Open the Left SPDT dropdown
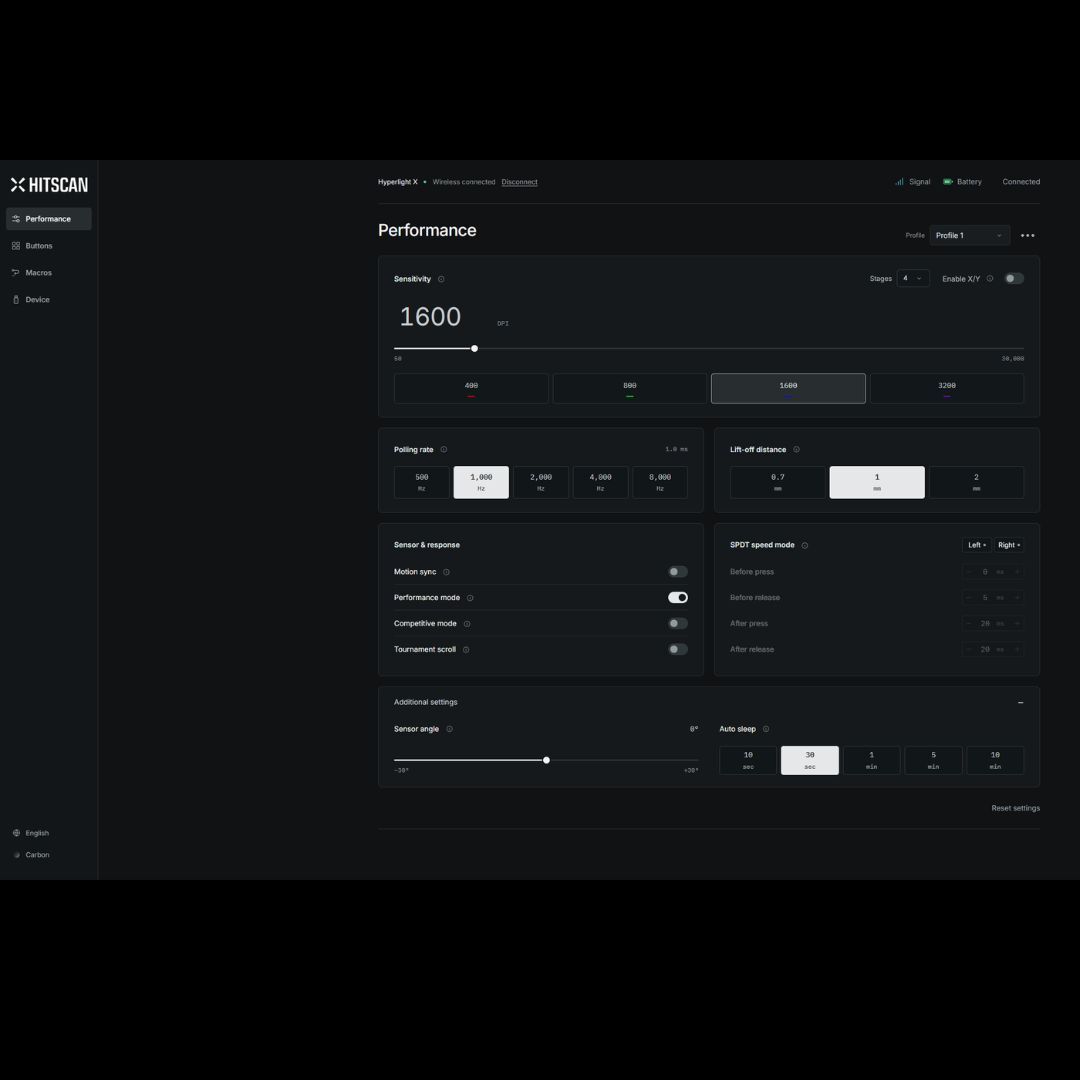 [977, 545]
